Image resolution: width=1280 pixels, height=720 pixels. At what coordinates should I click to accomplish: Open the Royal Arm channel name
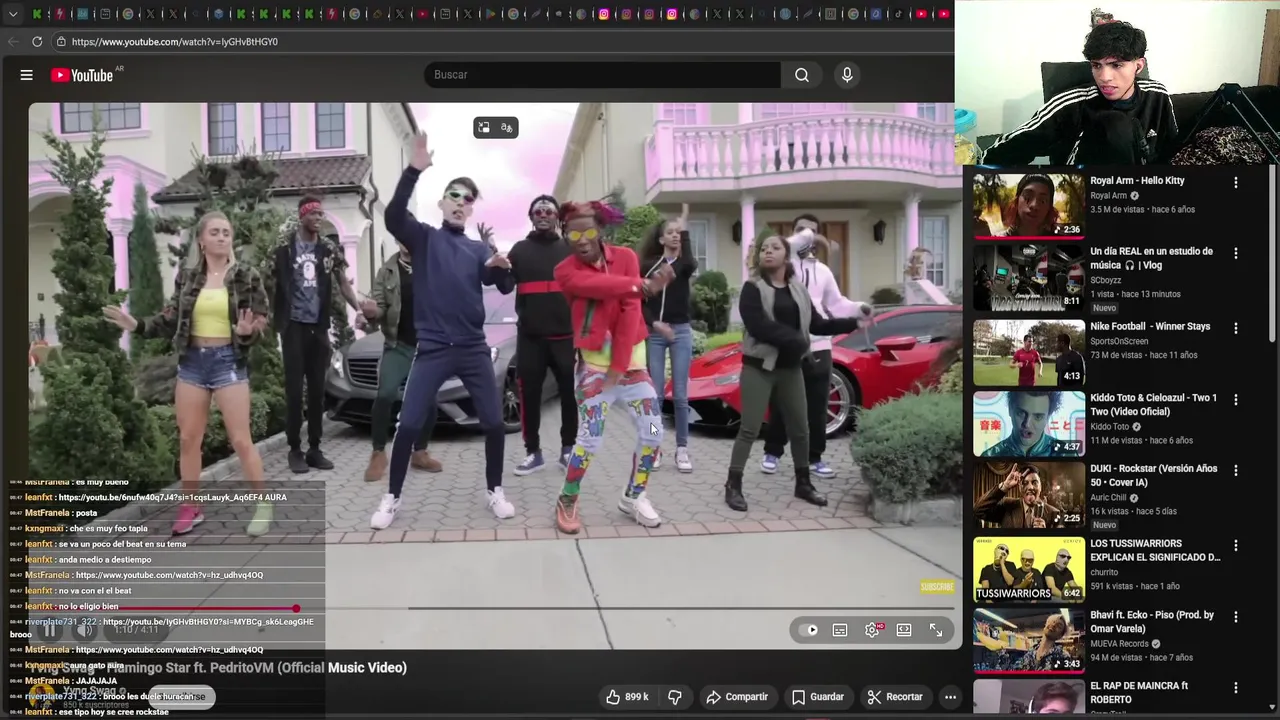pyautogui.click(x=1108, y=196)
